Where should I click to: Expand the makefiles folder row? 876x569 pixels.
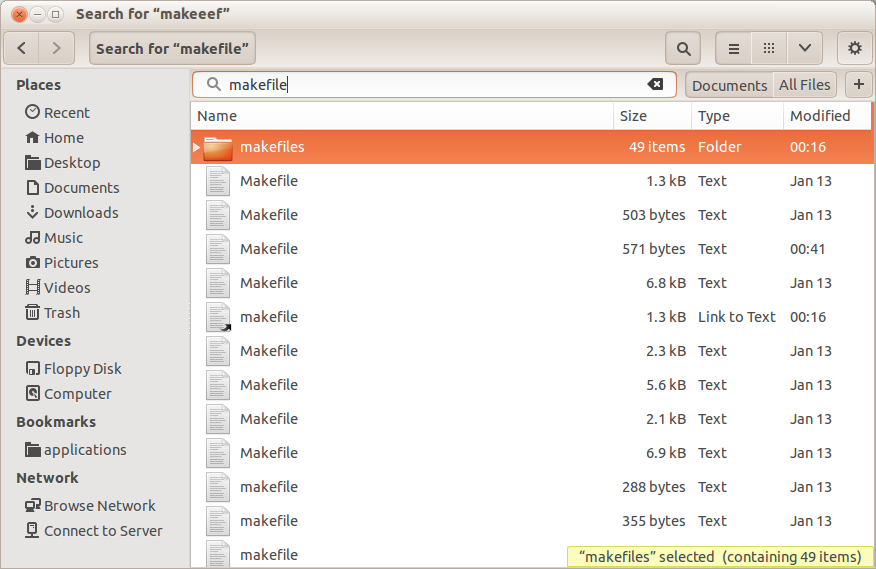[197, 147]
